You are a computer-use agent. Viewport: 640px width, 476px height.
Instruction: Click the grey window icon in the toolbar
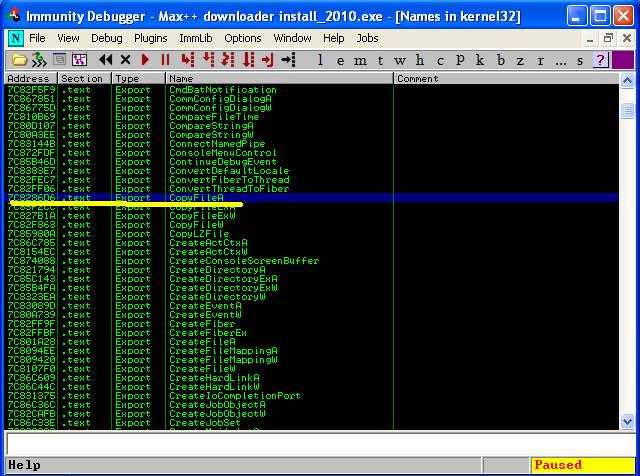[60, 60]
